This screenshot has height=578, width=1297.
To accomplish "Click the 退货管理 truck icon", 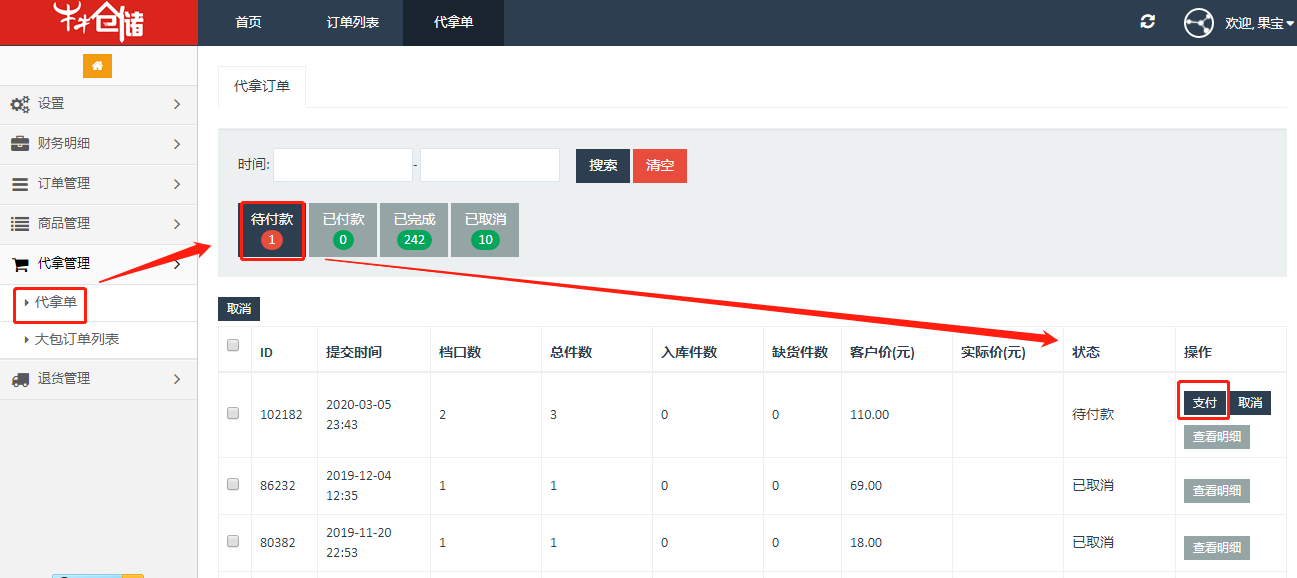I will [20, 379].
